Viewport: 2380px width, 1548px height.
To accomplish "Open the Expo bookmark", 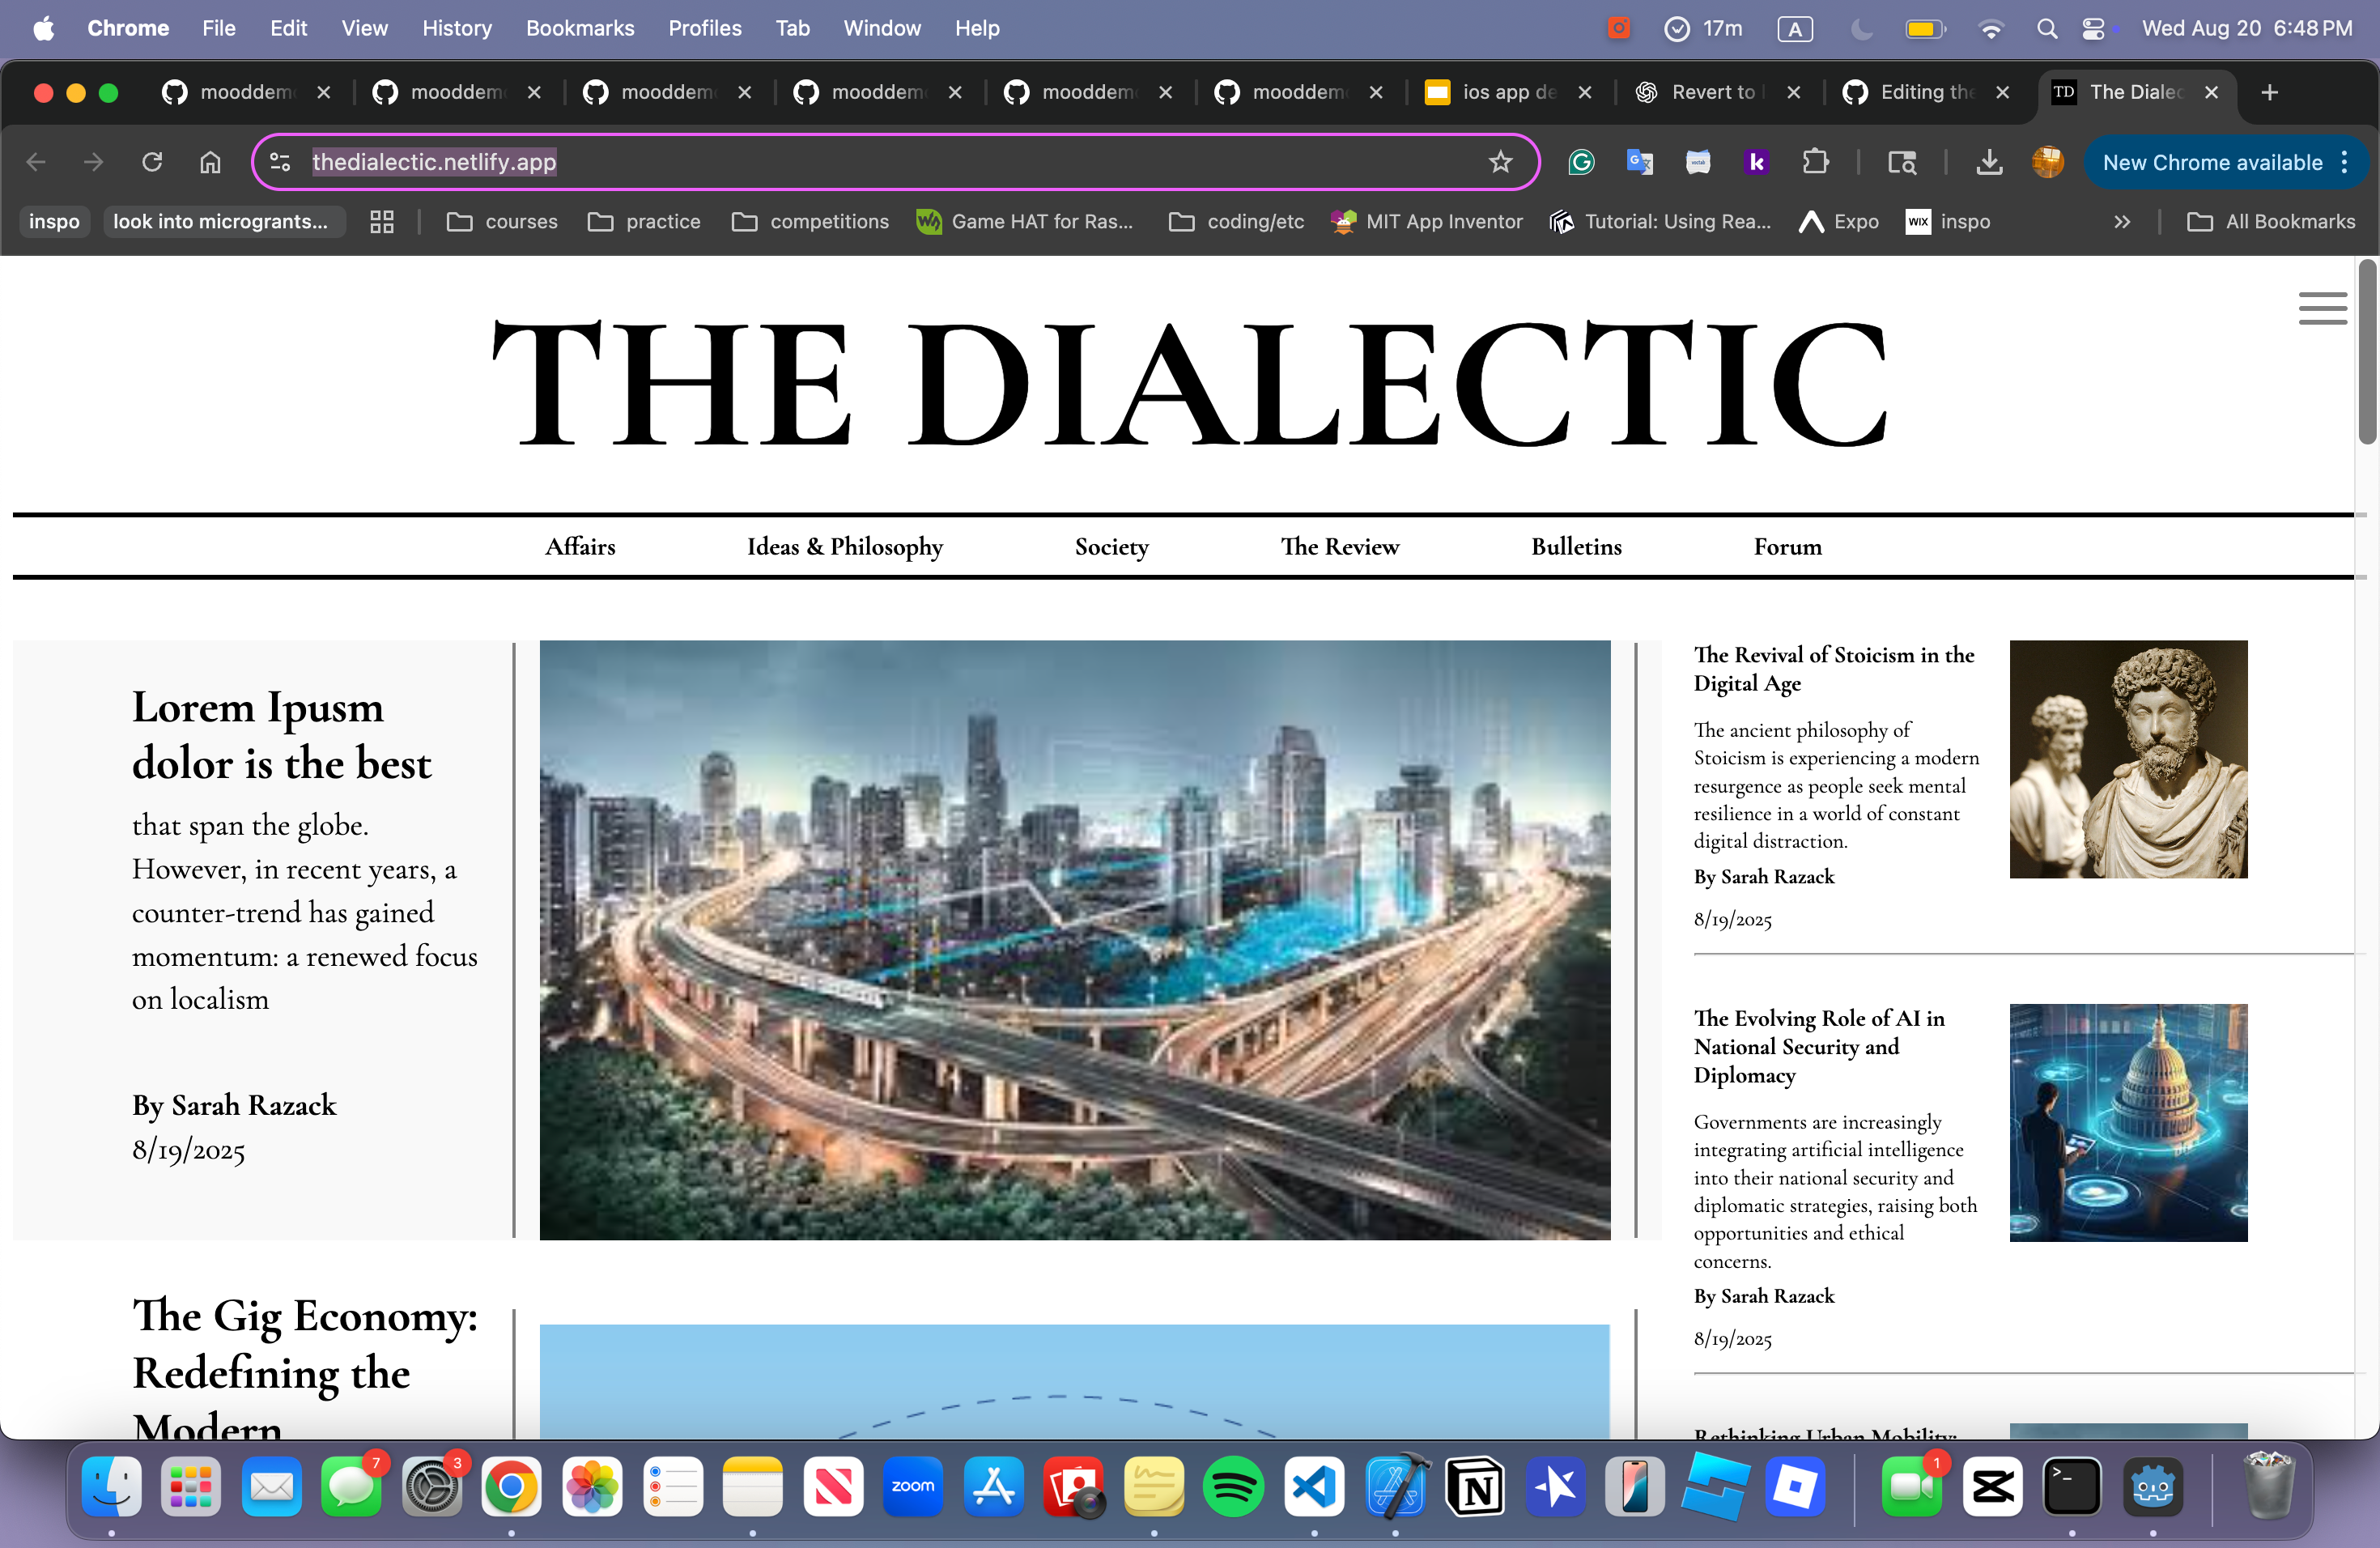I will (1838, 222).
